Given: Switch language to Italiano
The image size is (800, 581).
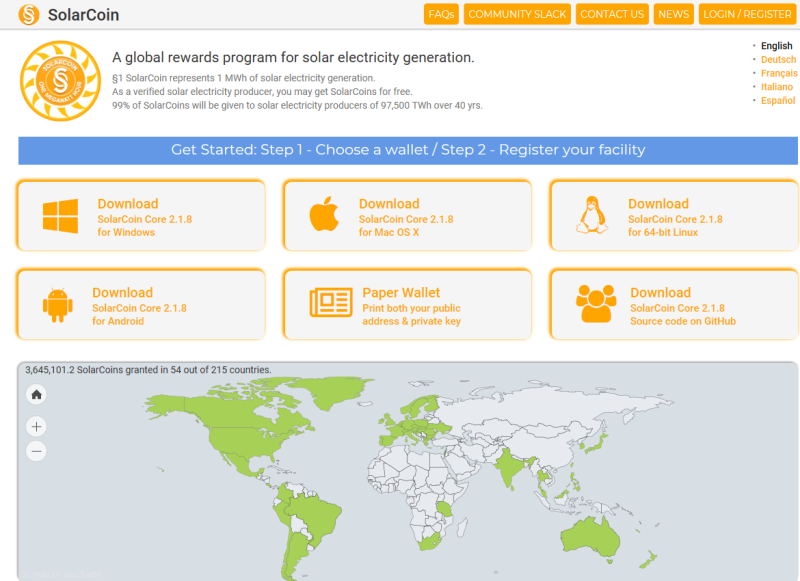Looking at the screenshot, I should (x=777, y=87).
